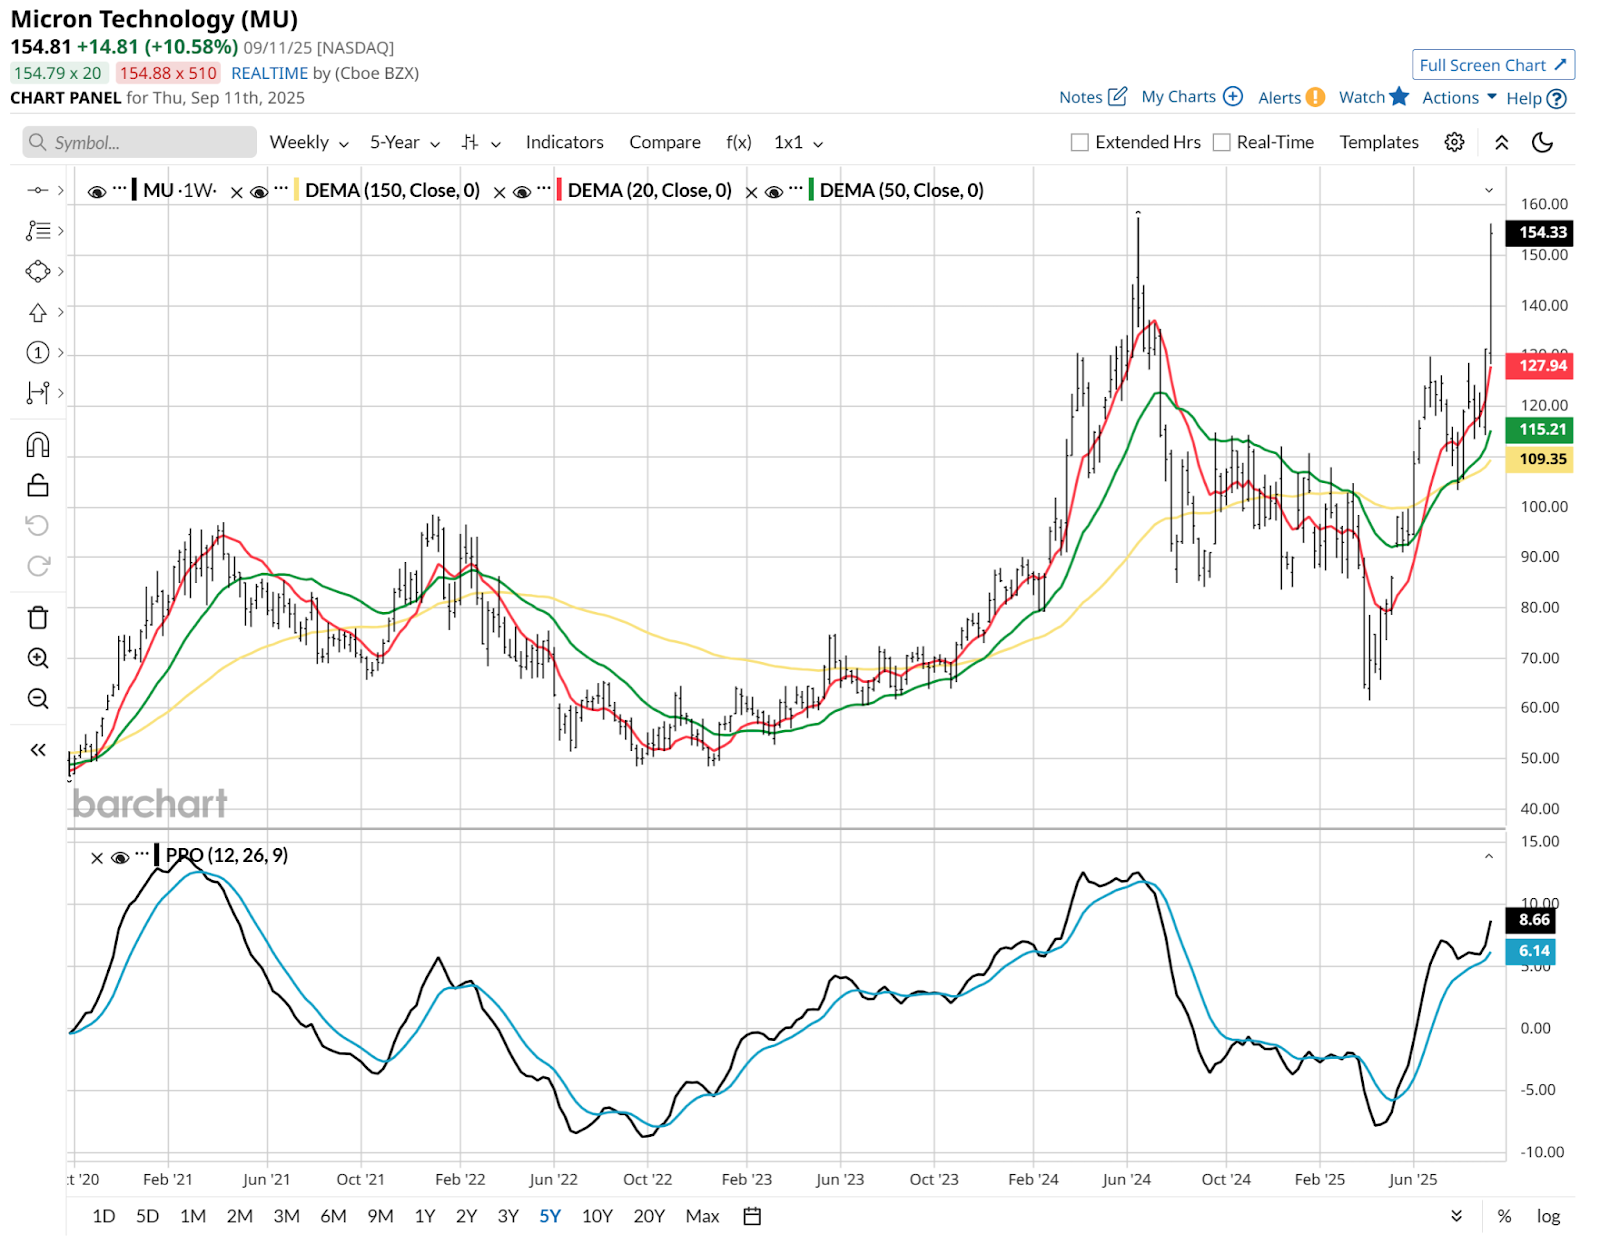Click the green DEMA 50 color bar
Screen dimensions: 1600x1252
[811, 190]
